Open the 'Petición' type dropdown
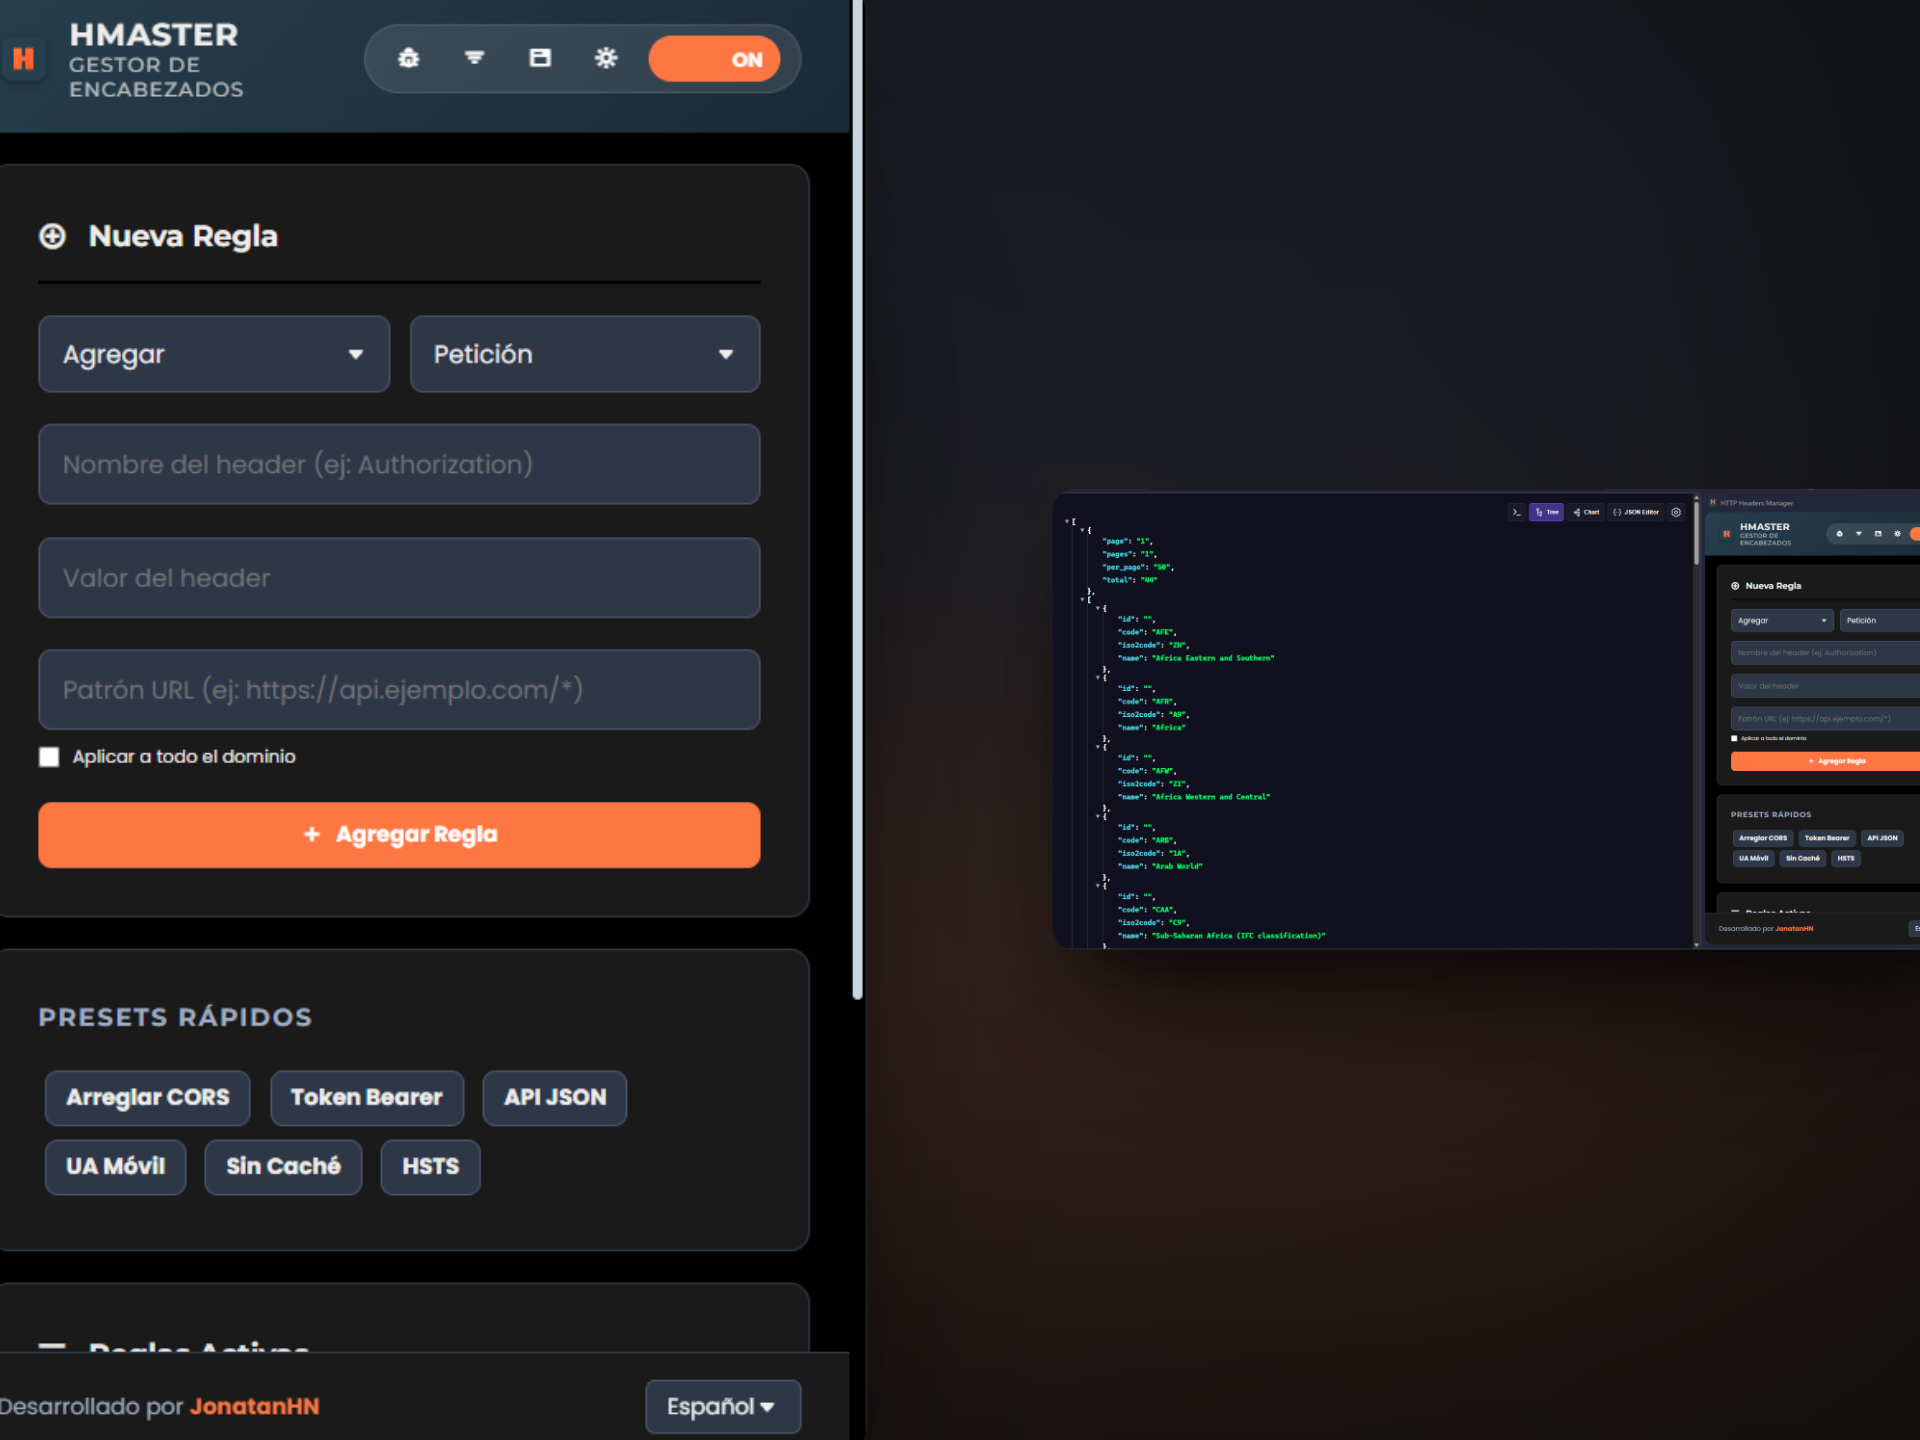Viewport: 1920px width, 1440px height. point(584,354)
